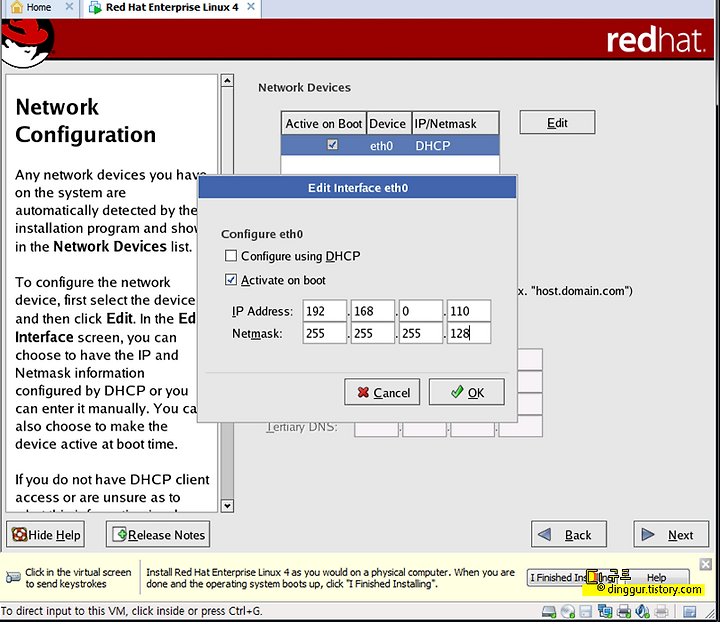Go Back to previous installer step

click(569, 534)
